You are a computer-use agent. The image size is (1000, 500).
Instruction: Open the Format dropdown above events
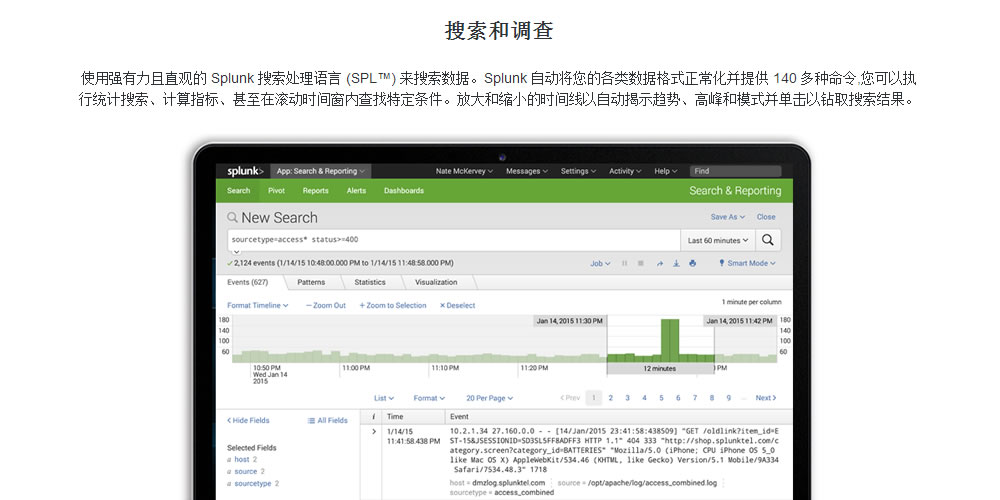[x=429, y=398]
